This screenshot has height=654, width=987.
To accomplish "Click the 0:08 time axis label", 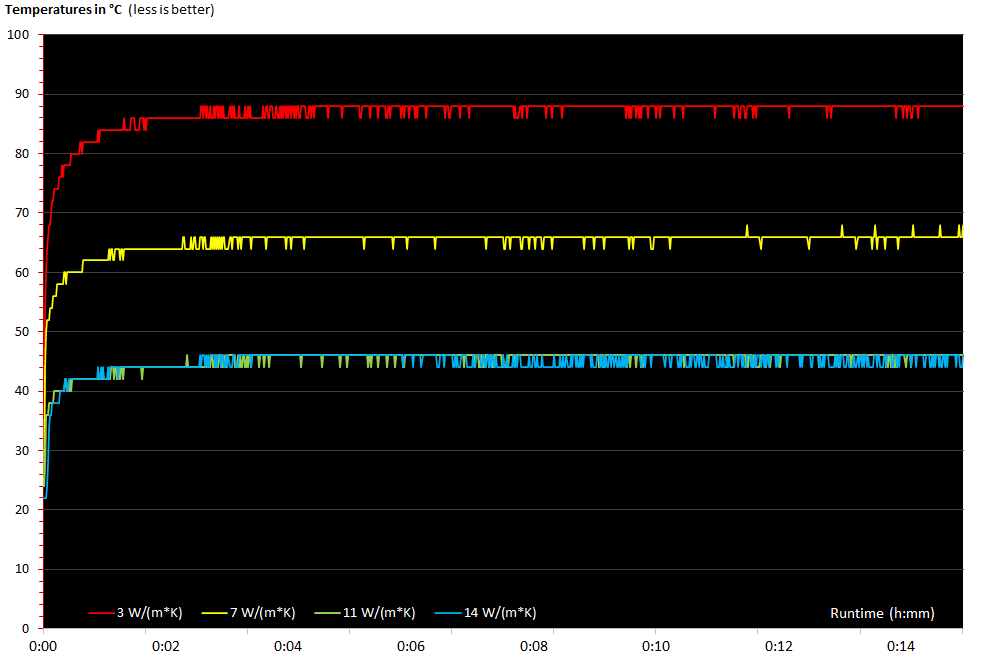I will (533, 646).
